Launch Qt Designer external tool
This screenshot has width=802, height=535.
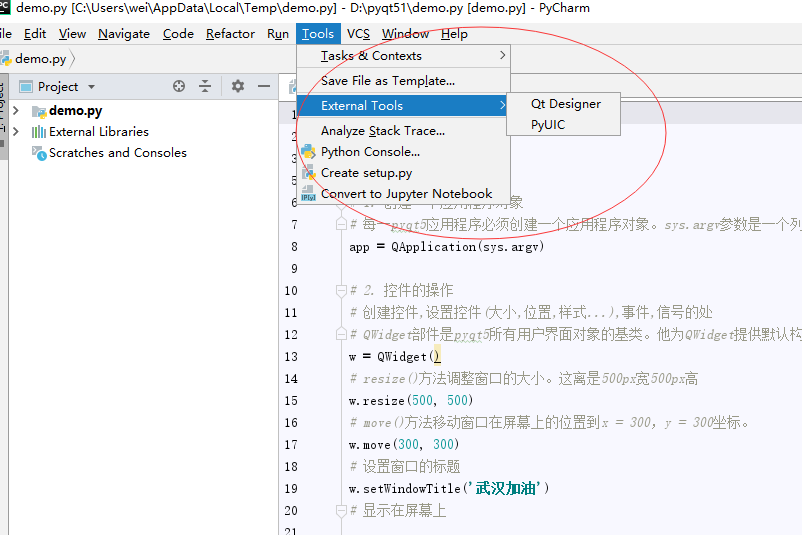[x=565, y=104]
